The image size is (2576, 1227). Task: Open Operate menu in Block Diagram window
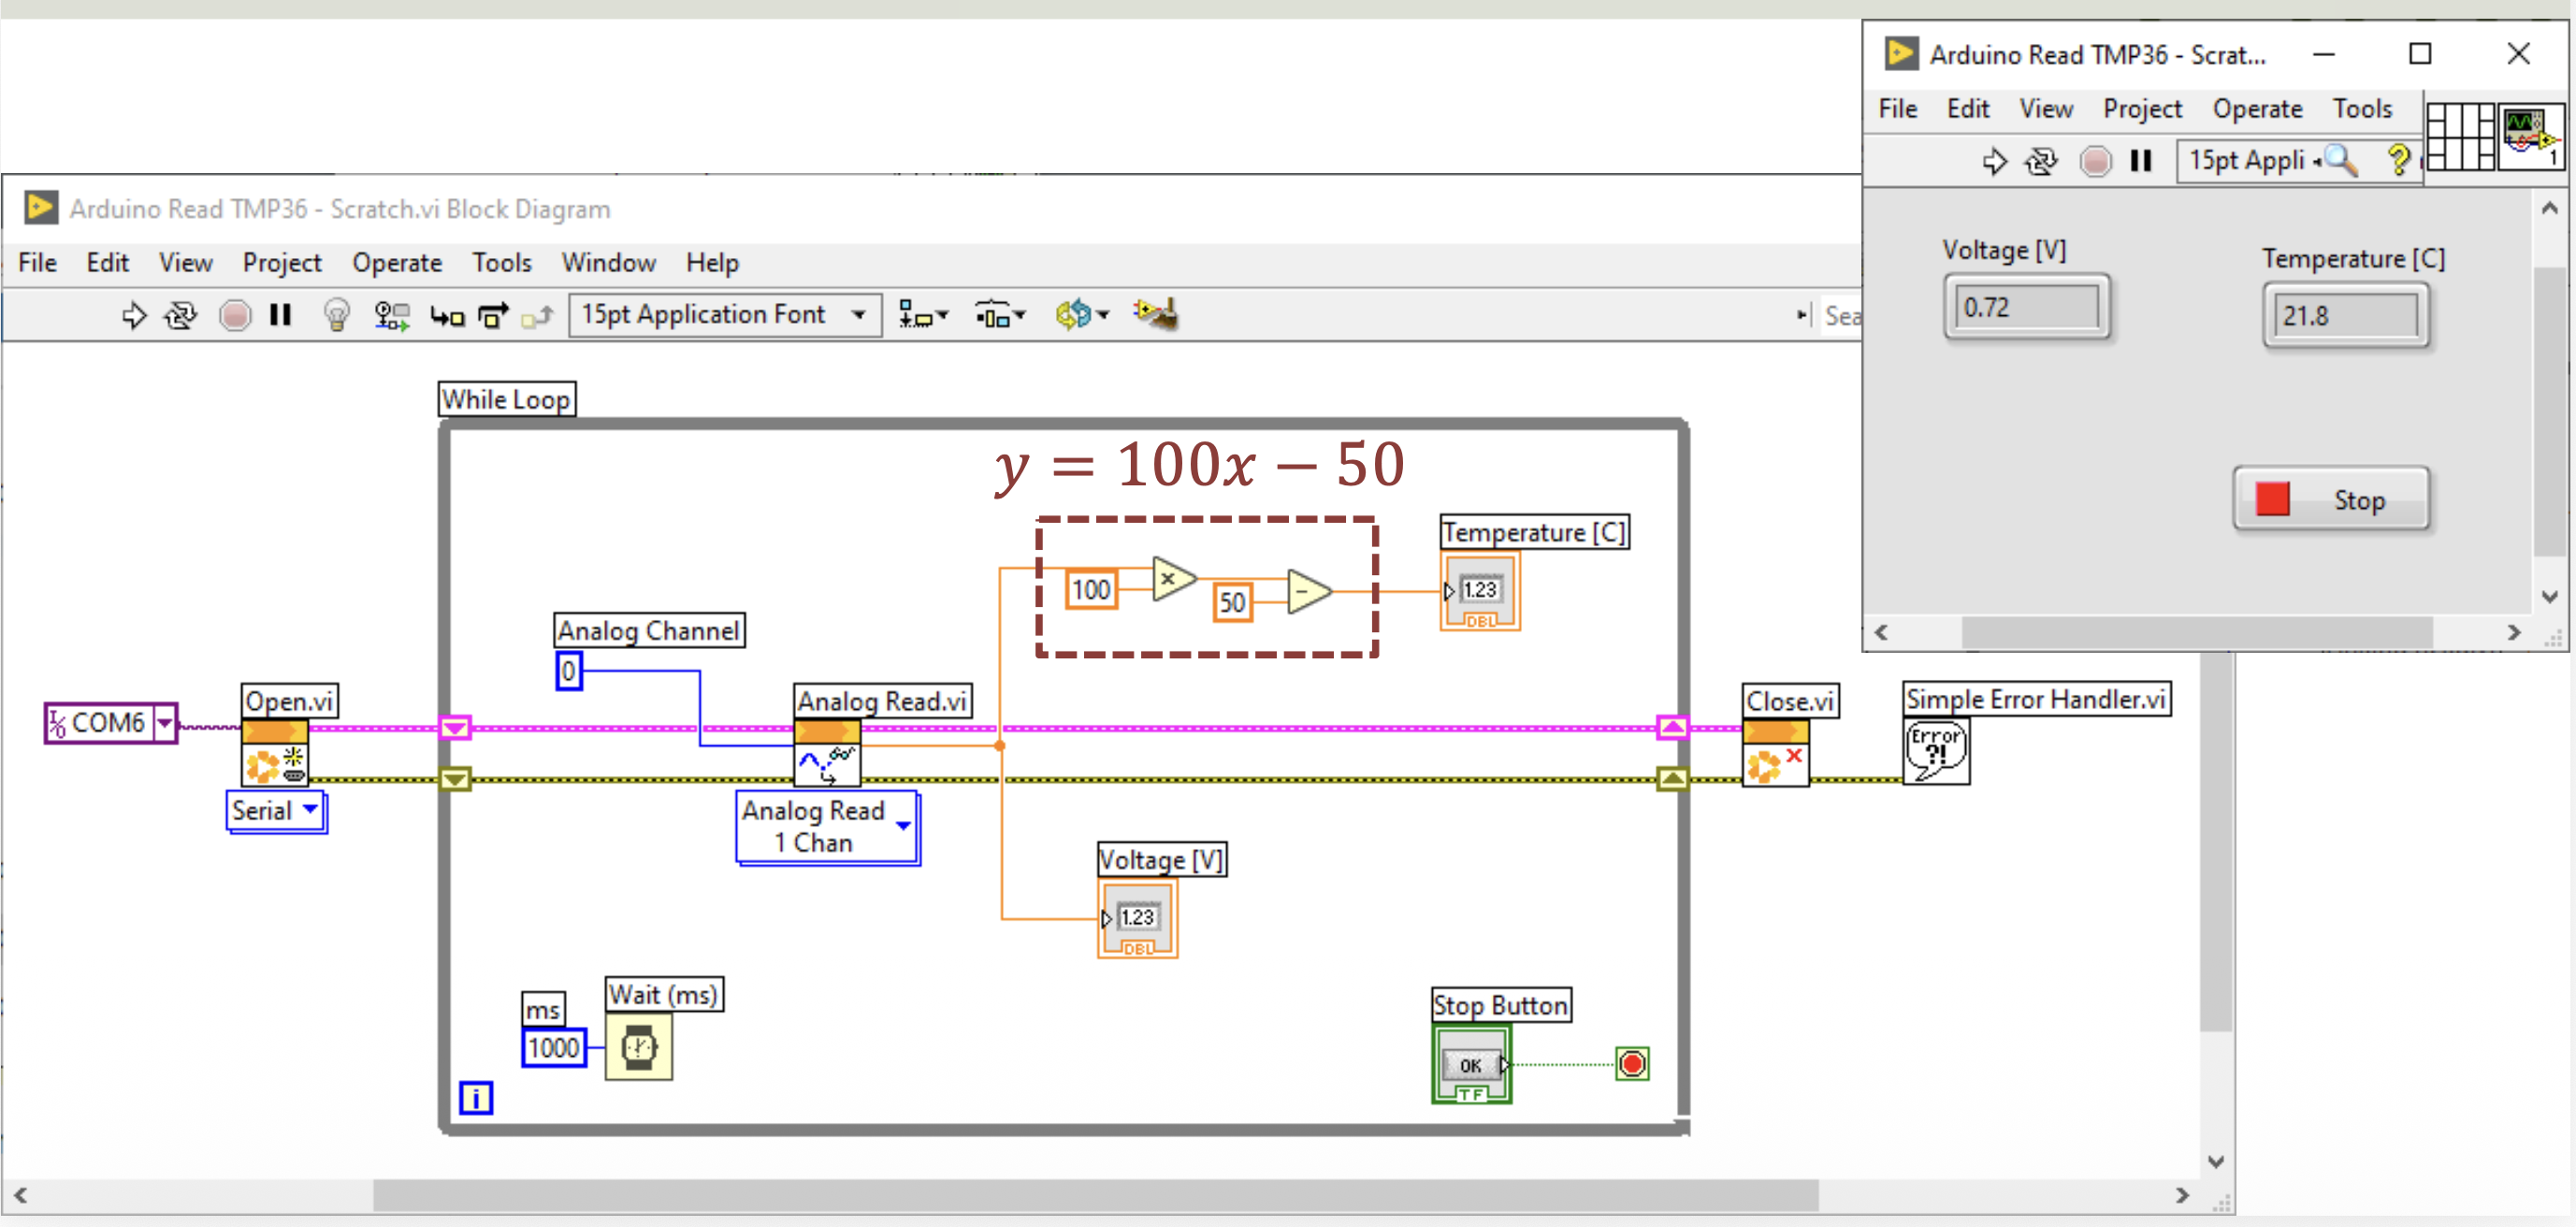click(x=397, y=263)
